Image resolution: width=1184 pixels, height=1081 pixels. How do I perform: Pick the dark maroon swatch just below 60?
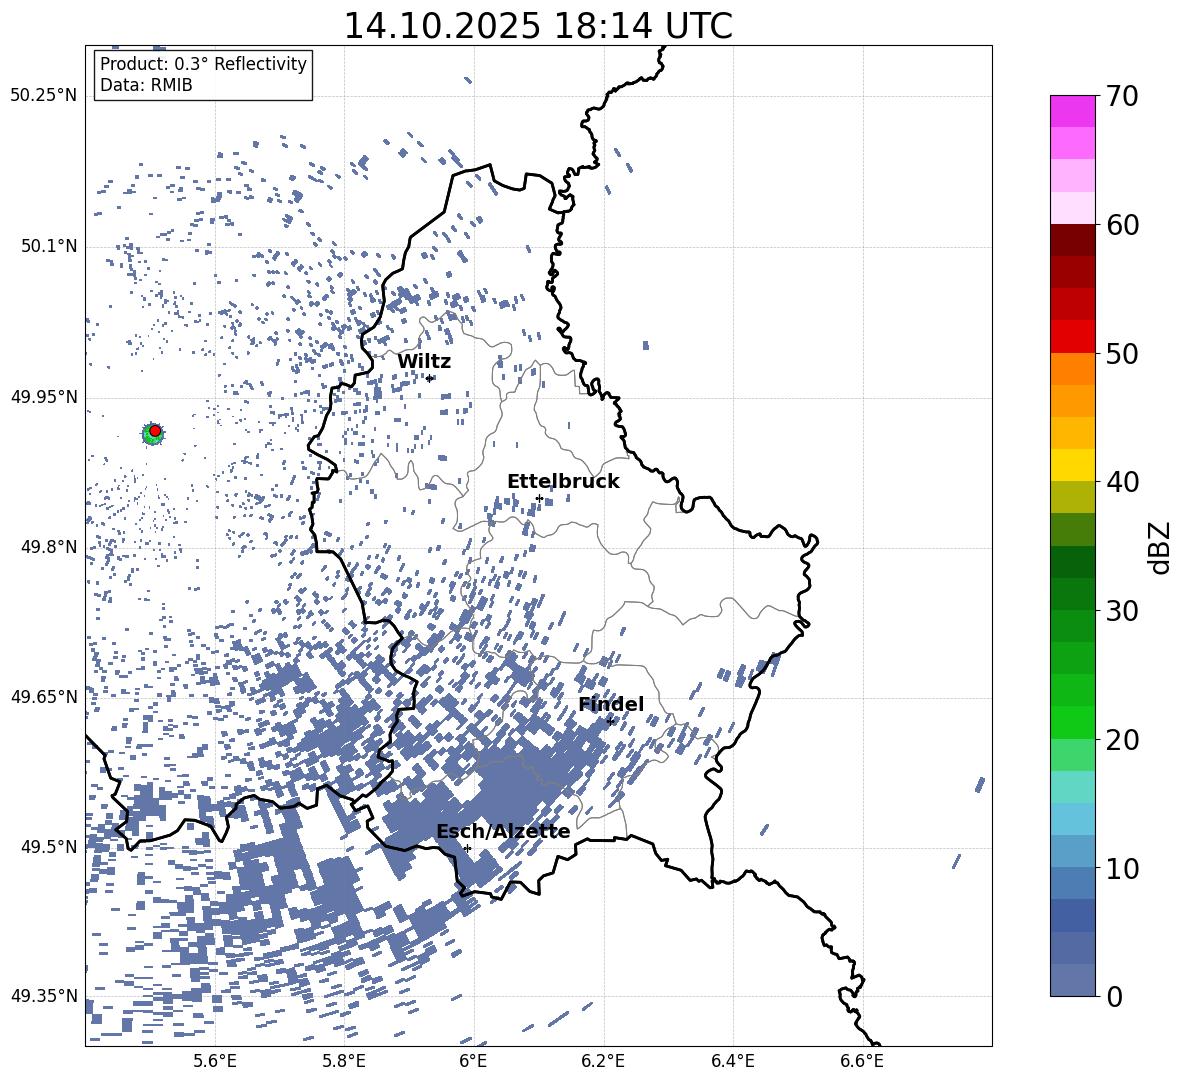coord(1073,240)
